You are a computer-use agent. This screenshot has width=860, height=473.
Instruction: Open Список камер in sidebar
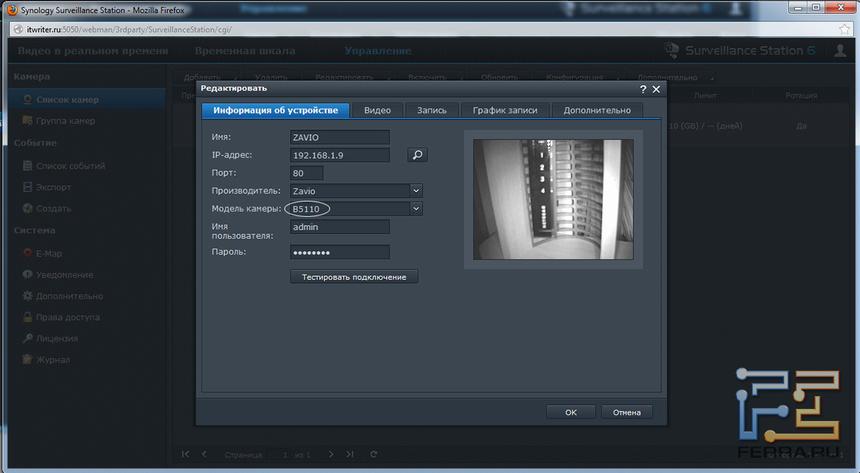pos(67,99)
